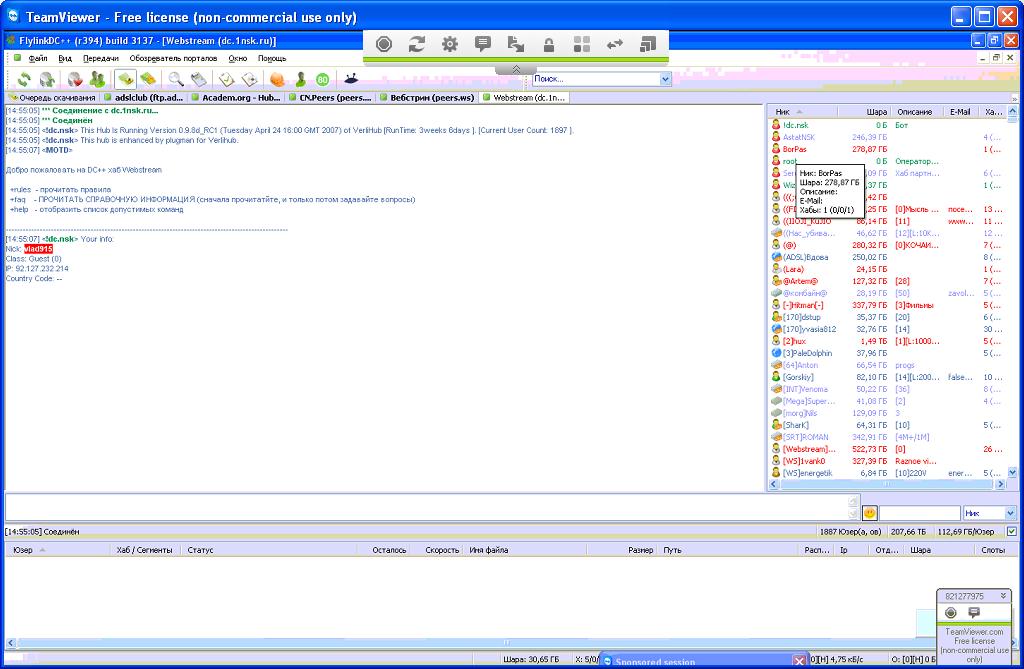Switch to the Academ.org - Hub... tab
Screen dimensions: 1024x669
click(x=236, y=97)
